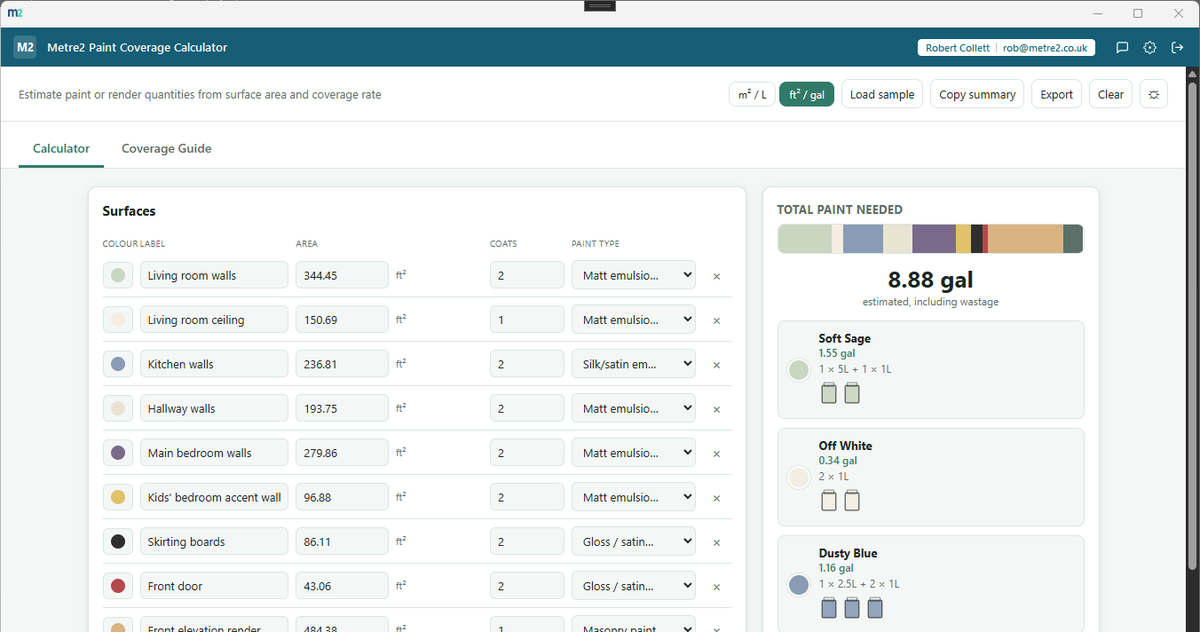Click the Living room walls area field
The image size is (1200, 632).
[x=342, y=275]
